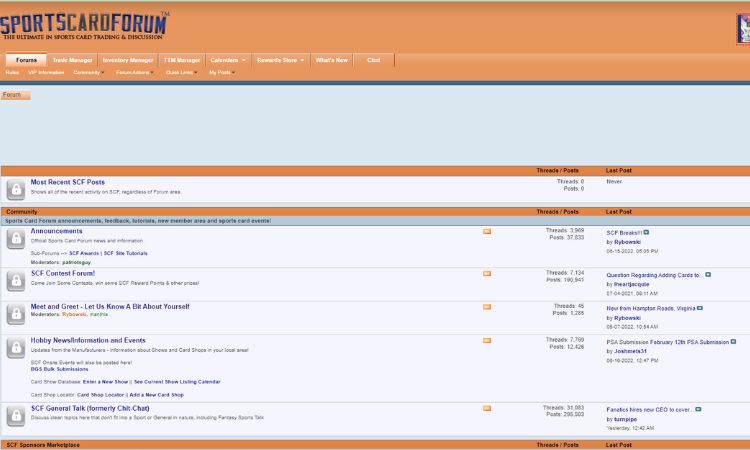This screenshot has height=450, width=750.
Task: Open last post SCF Breaks!!
Action: pyautogui.click(x=624, y=233)
